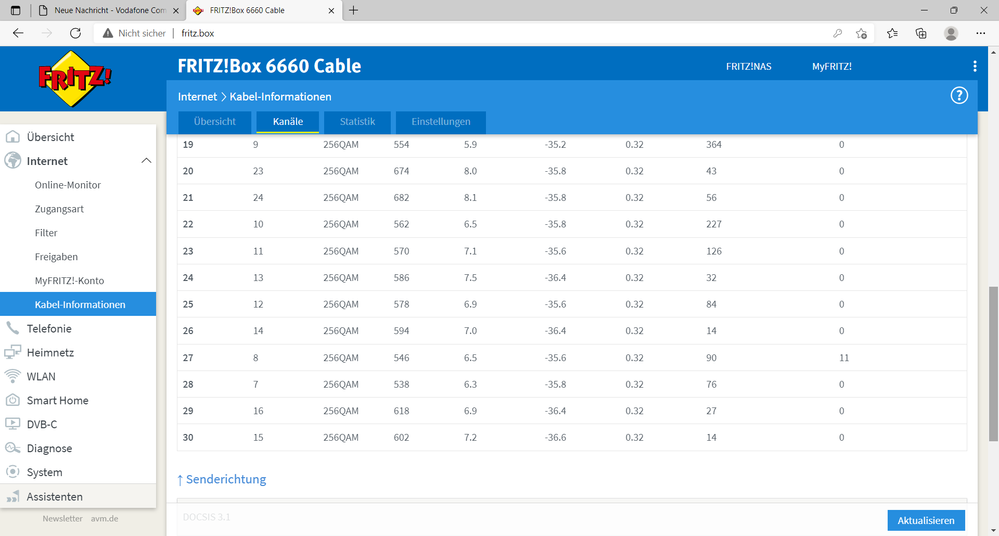Viewport: 999px width, 536px height.
Task: Select Kabel-Informationen in sidebar
Action: coord(78,305)
